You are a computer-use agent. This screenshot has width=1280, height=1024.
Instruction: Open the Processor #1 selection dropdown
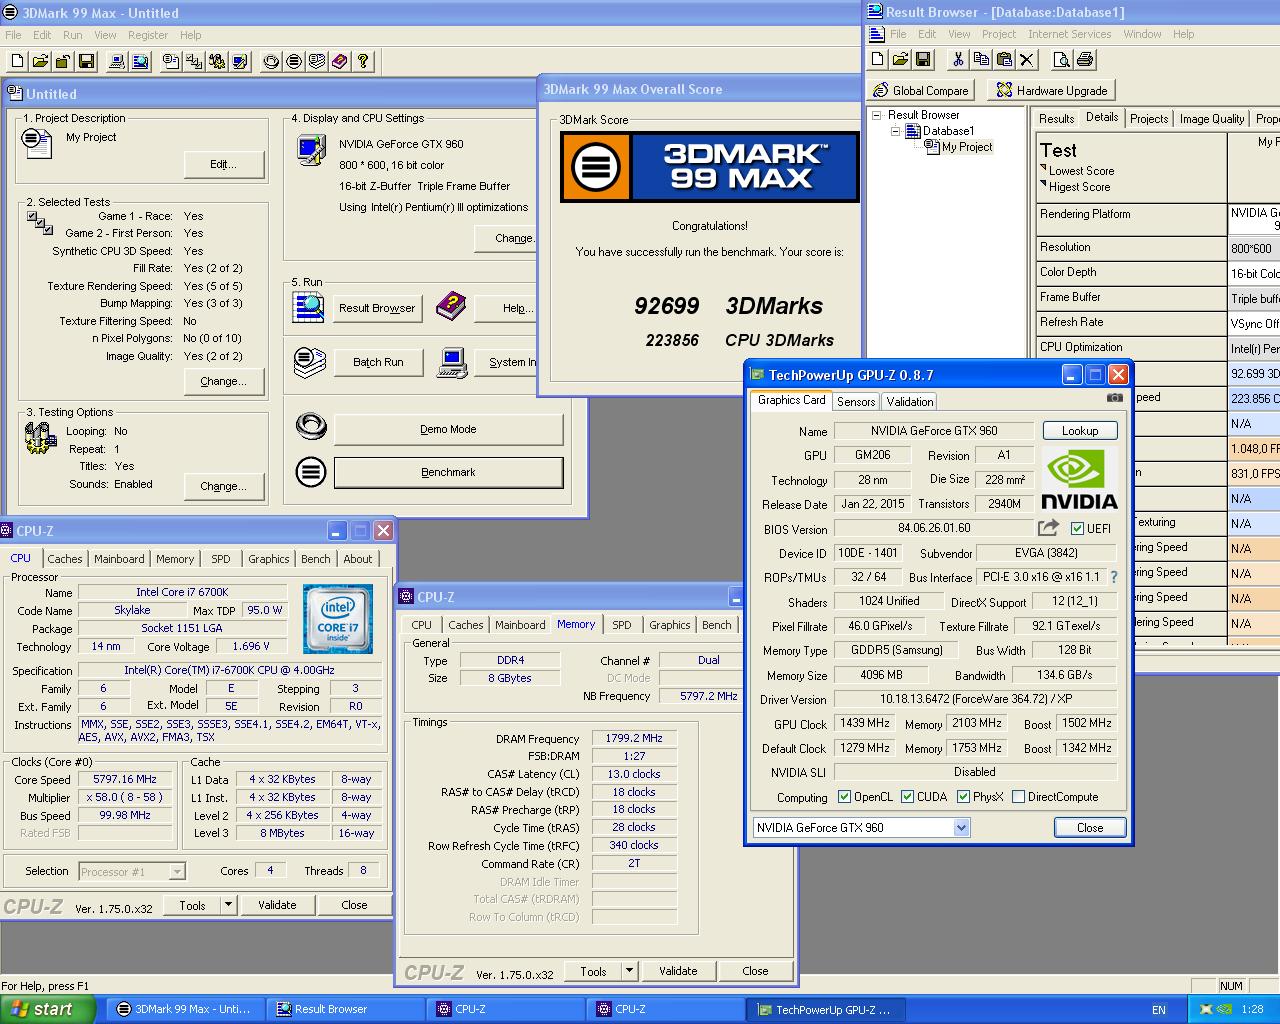pos(177,872)
